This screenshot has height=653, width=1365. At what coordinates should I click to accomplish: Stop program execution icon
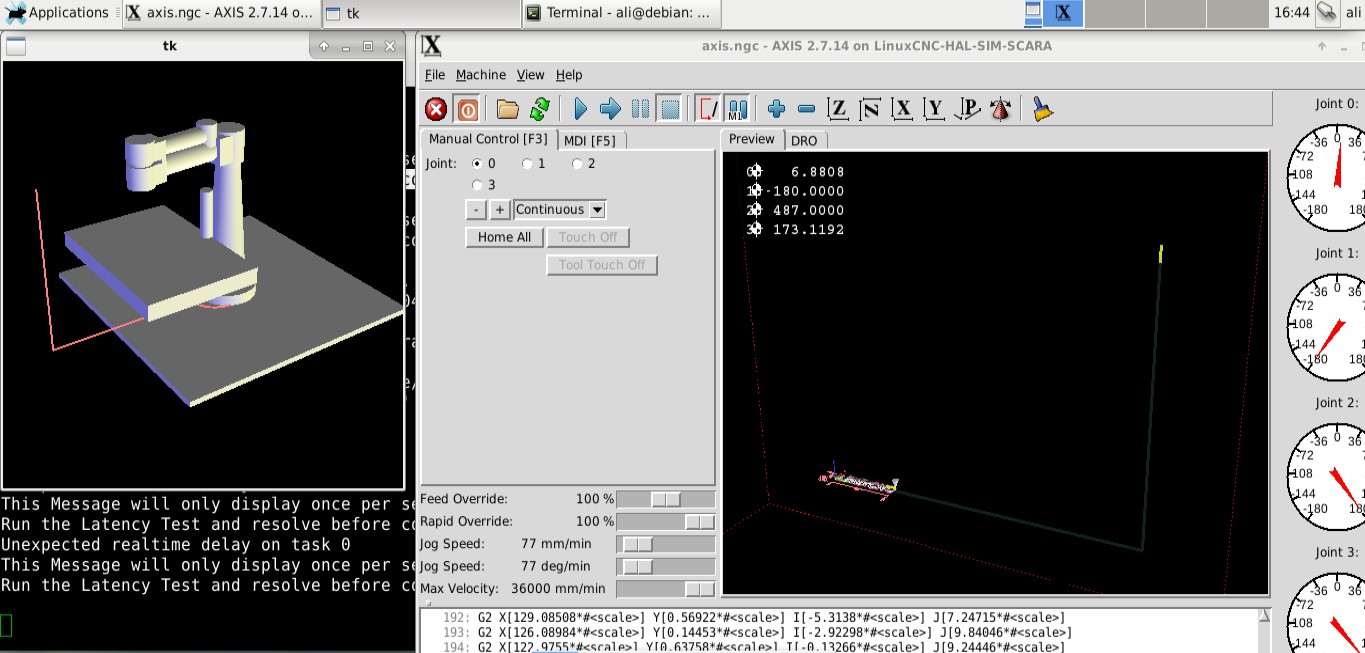670,109
